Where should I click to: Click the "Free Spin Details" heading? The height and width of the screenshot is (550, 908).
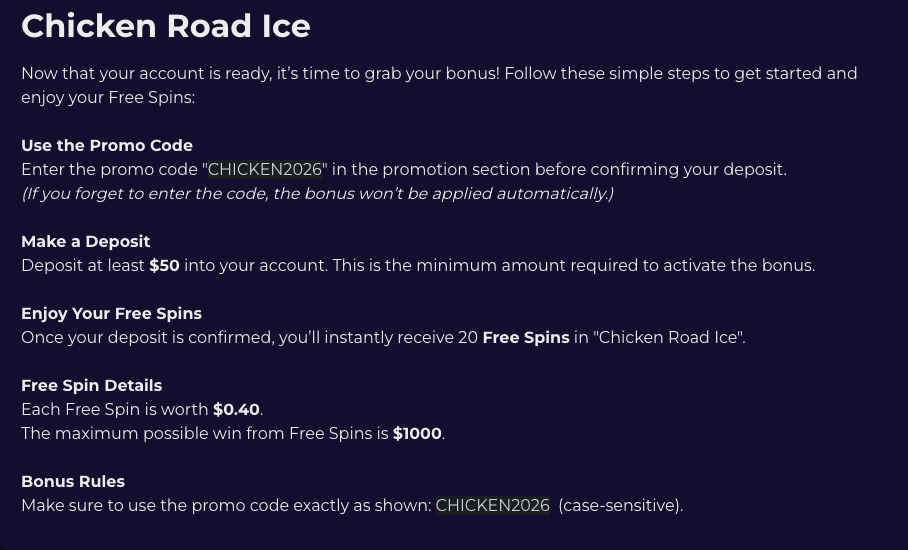[91, 386]
